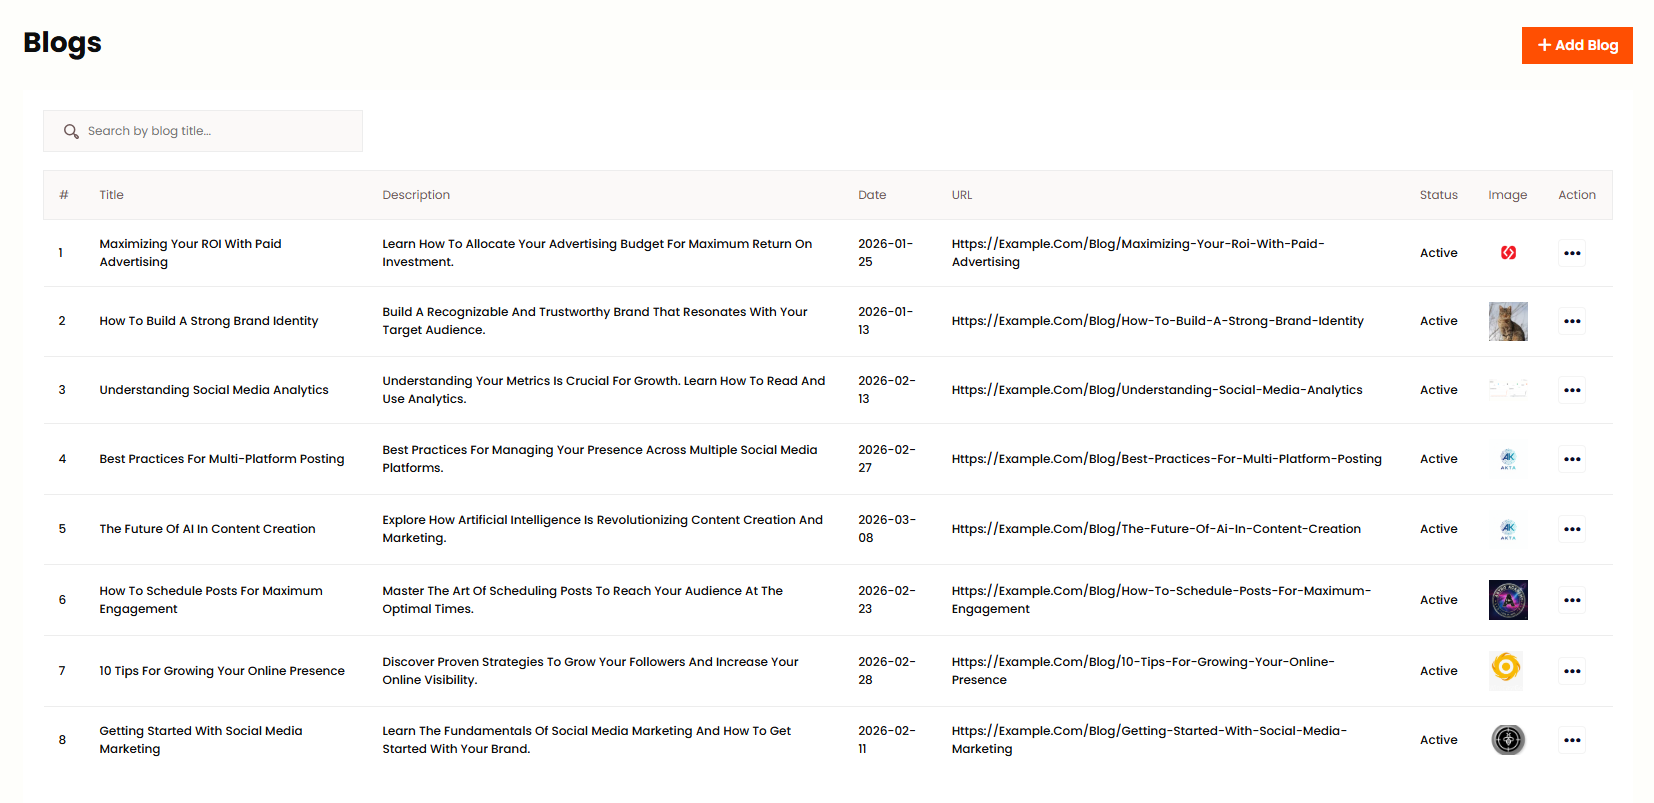Open actions for Schedule Posts blog row

point(1571,600)
